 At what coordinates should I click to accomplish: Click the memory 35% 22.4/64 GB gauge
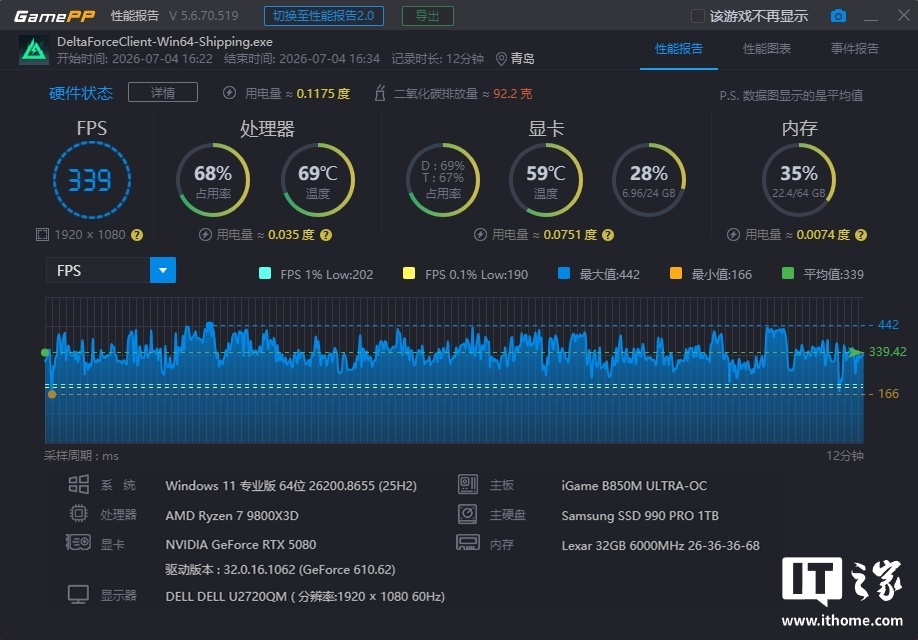[799, 180]
